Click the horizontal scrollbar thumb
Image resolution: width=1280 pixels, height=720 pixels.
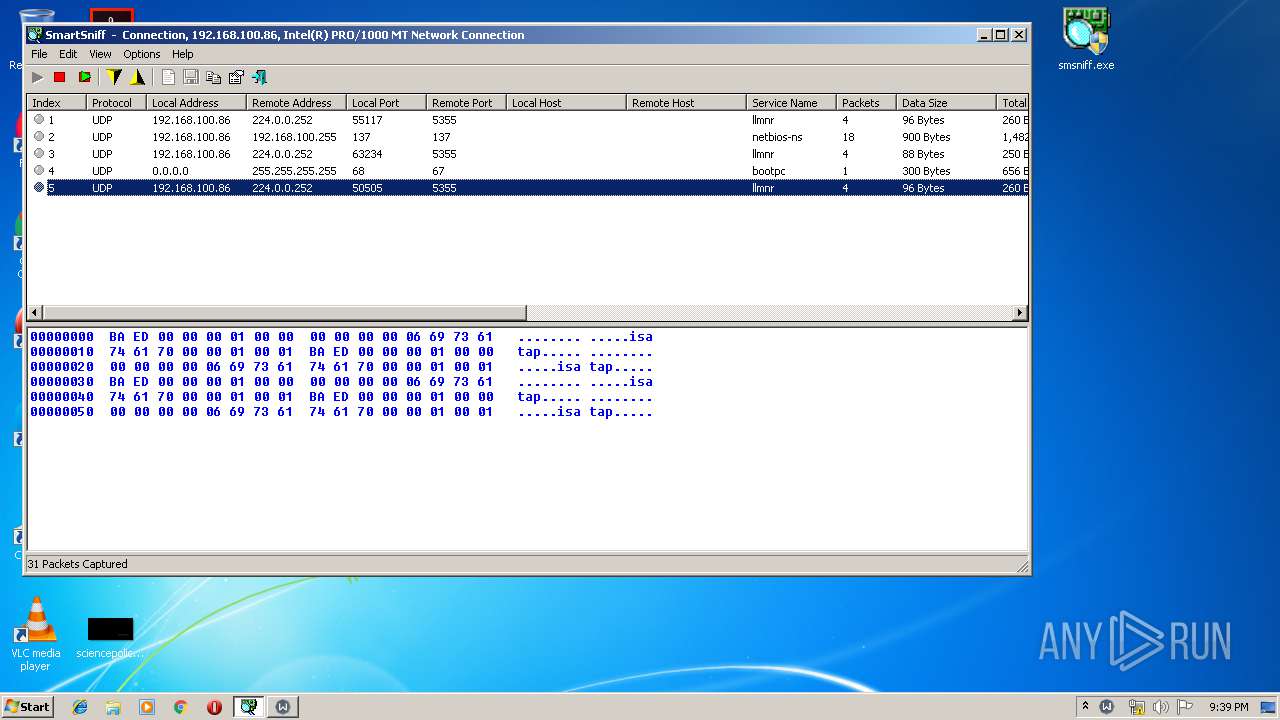tap(285, 313)
